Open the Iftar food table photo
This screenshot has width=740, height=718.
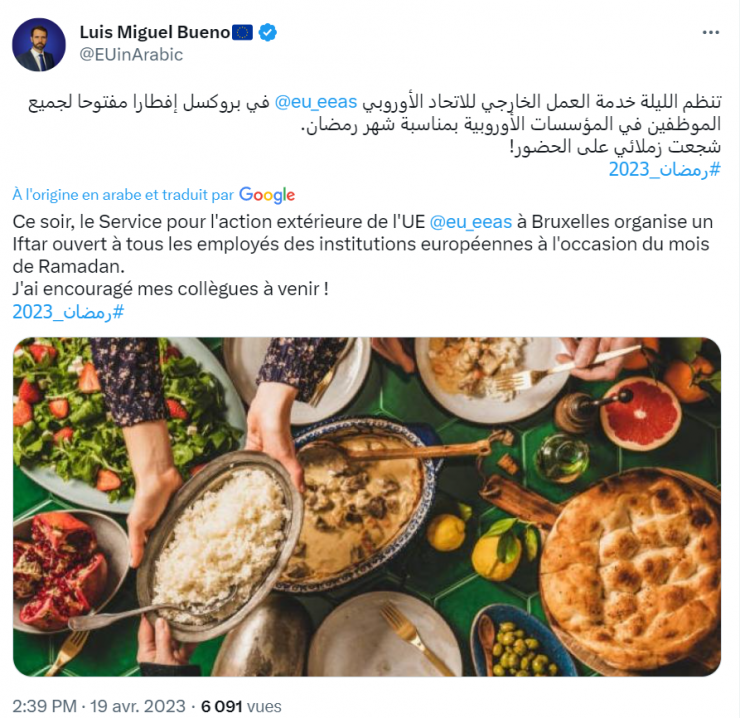pyautogui.click(x=367, y=507)
